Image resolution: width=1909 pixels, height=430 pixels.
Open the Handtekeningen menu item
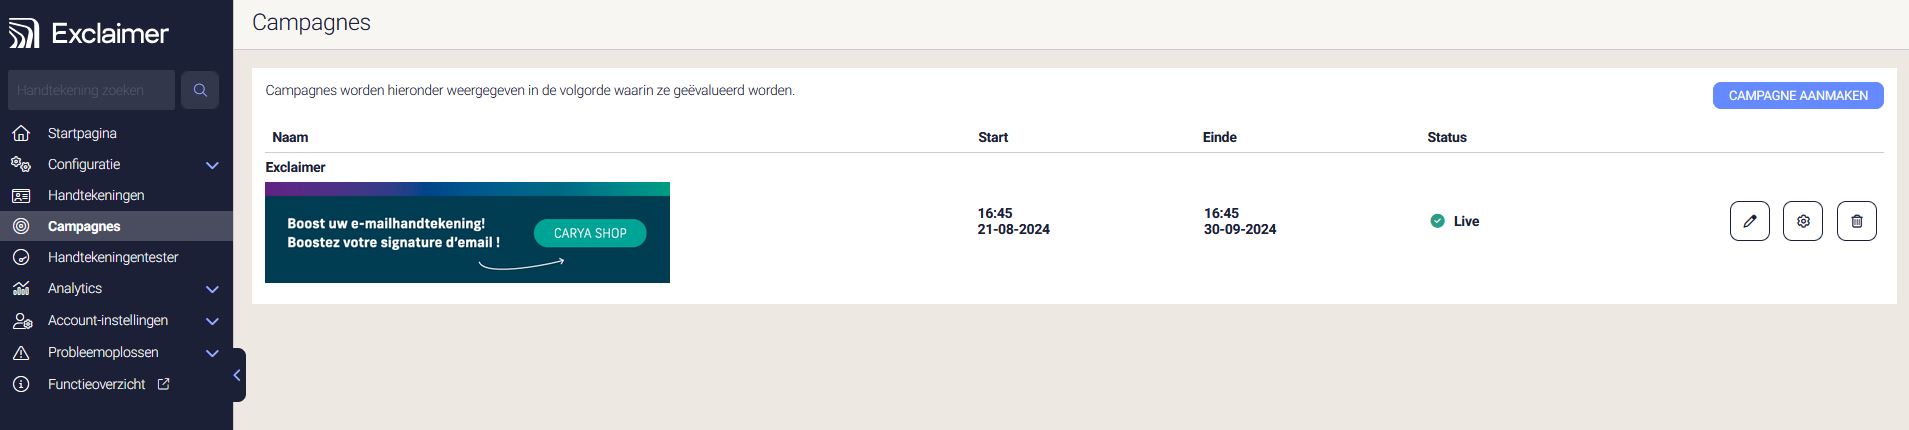click(96, 195)
